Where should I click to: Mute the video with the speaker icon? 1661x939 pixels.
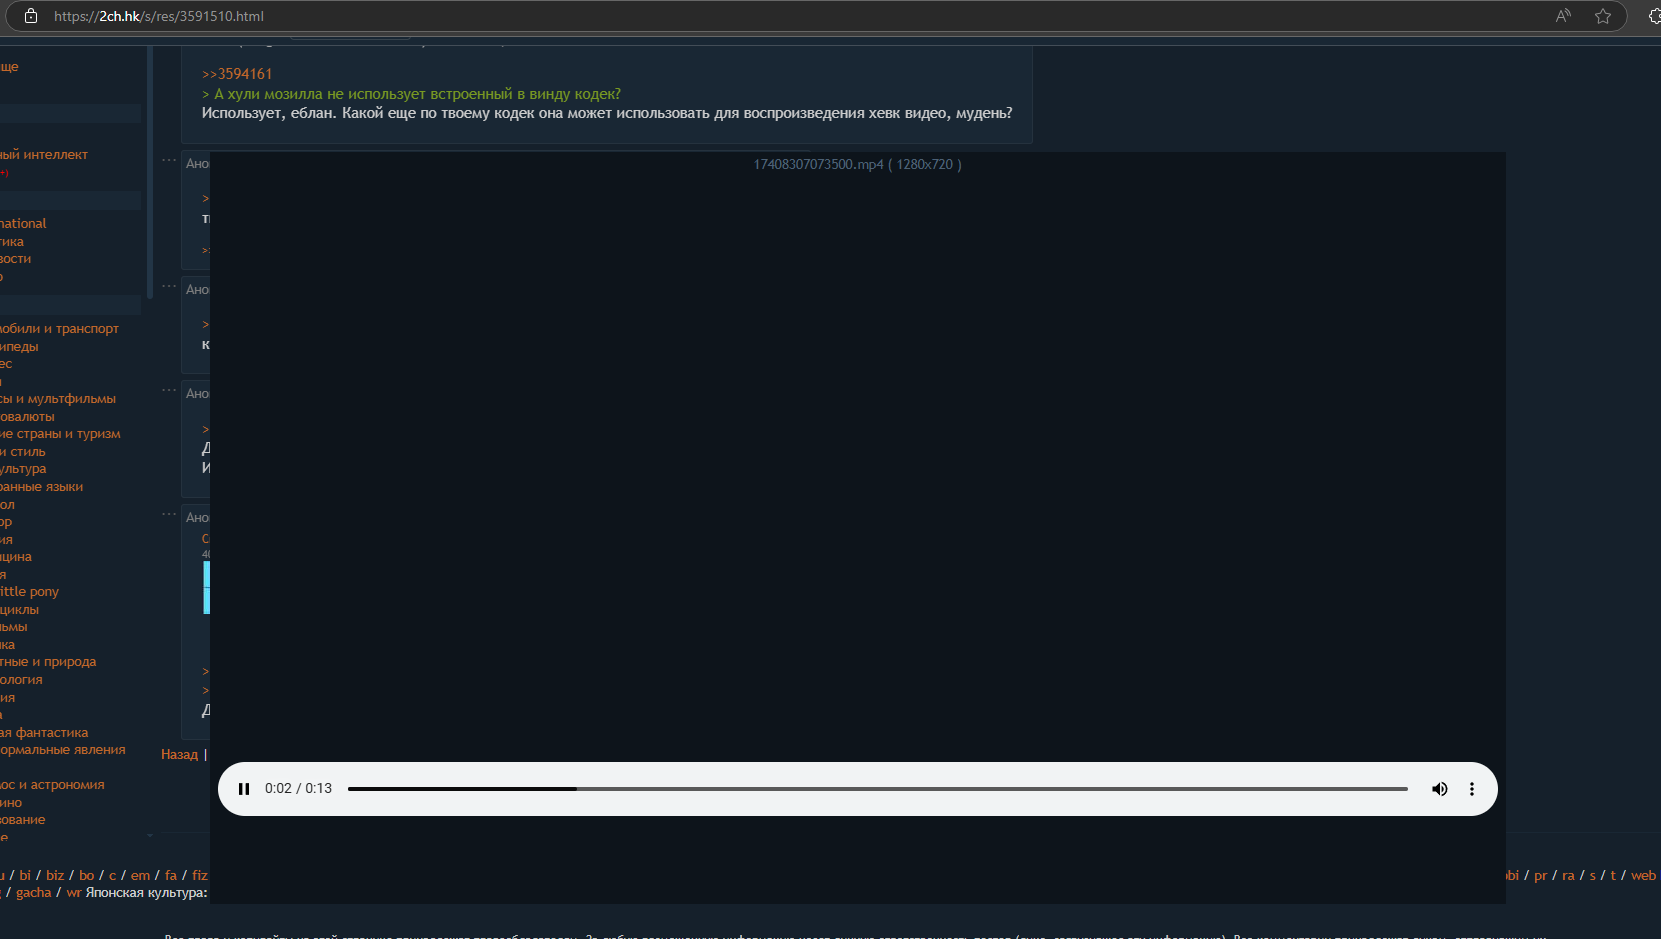[x=1440, y=789]
